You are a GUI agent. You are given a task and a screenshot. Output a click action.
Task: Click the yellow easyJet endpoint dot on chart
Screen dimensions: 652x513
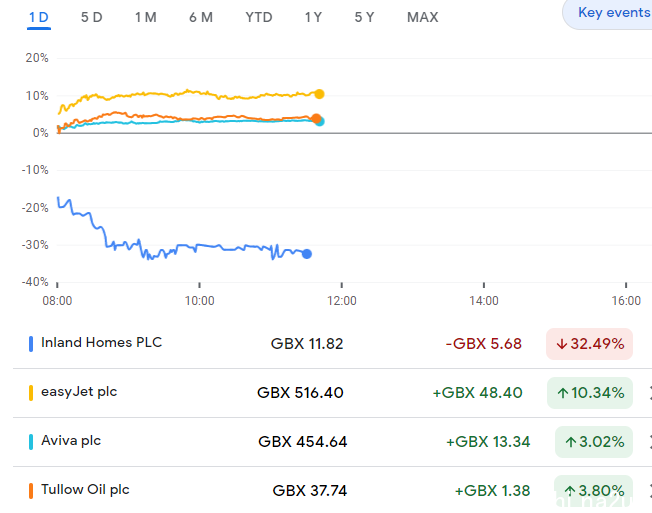(x=319, y=94)
